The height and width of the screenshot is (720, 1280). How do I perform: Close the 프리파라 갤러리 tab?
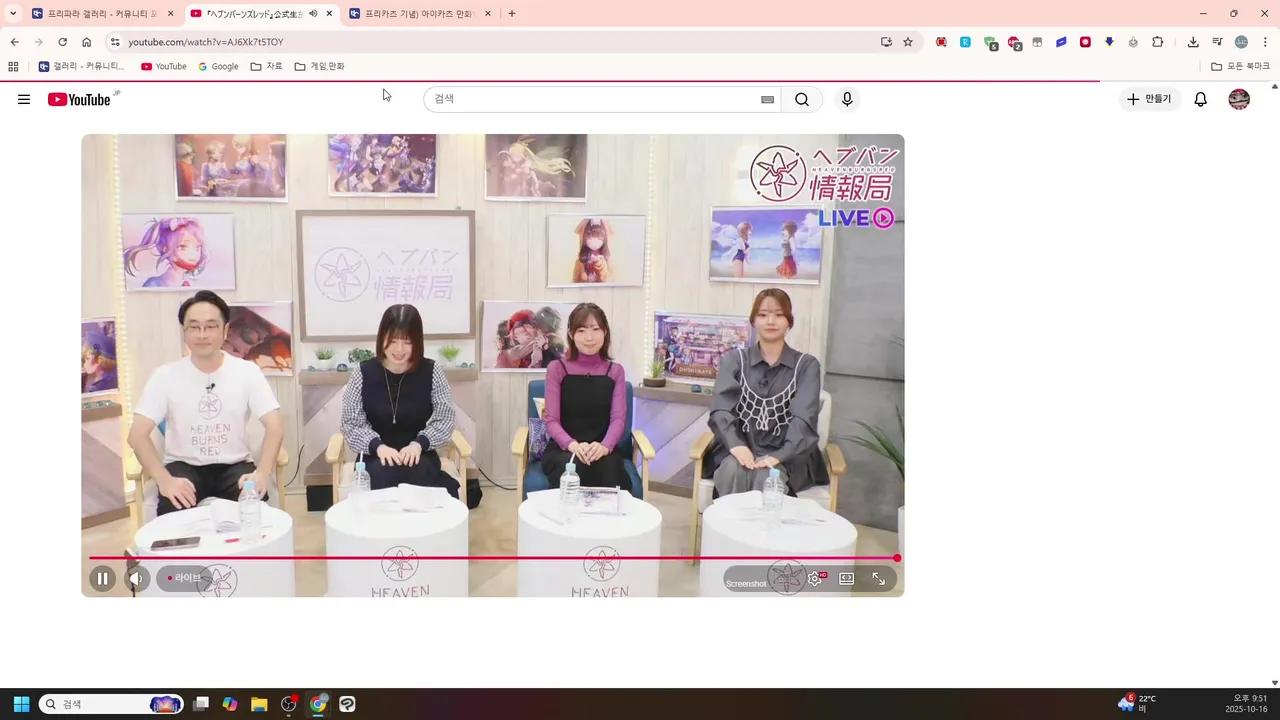click(171, 14)
